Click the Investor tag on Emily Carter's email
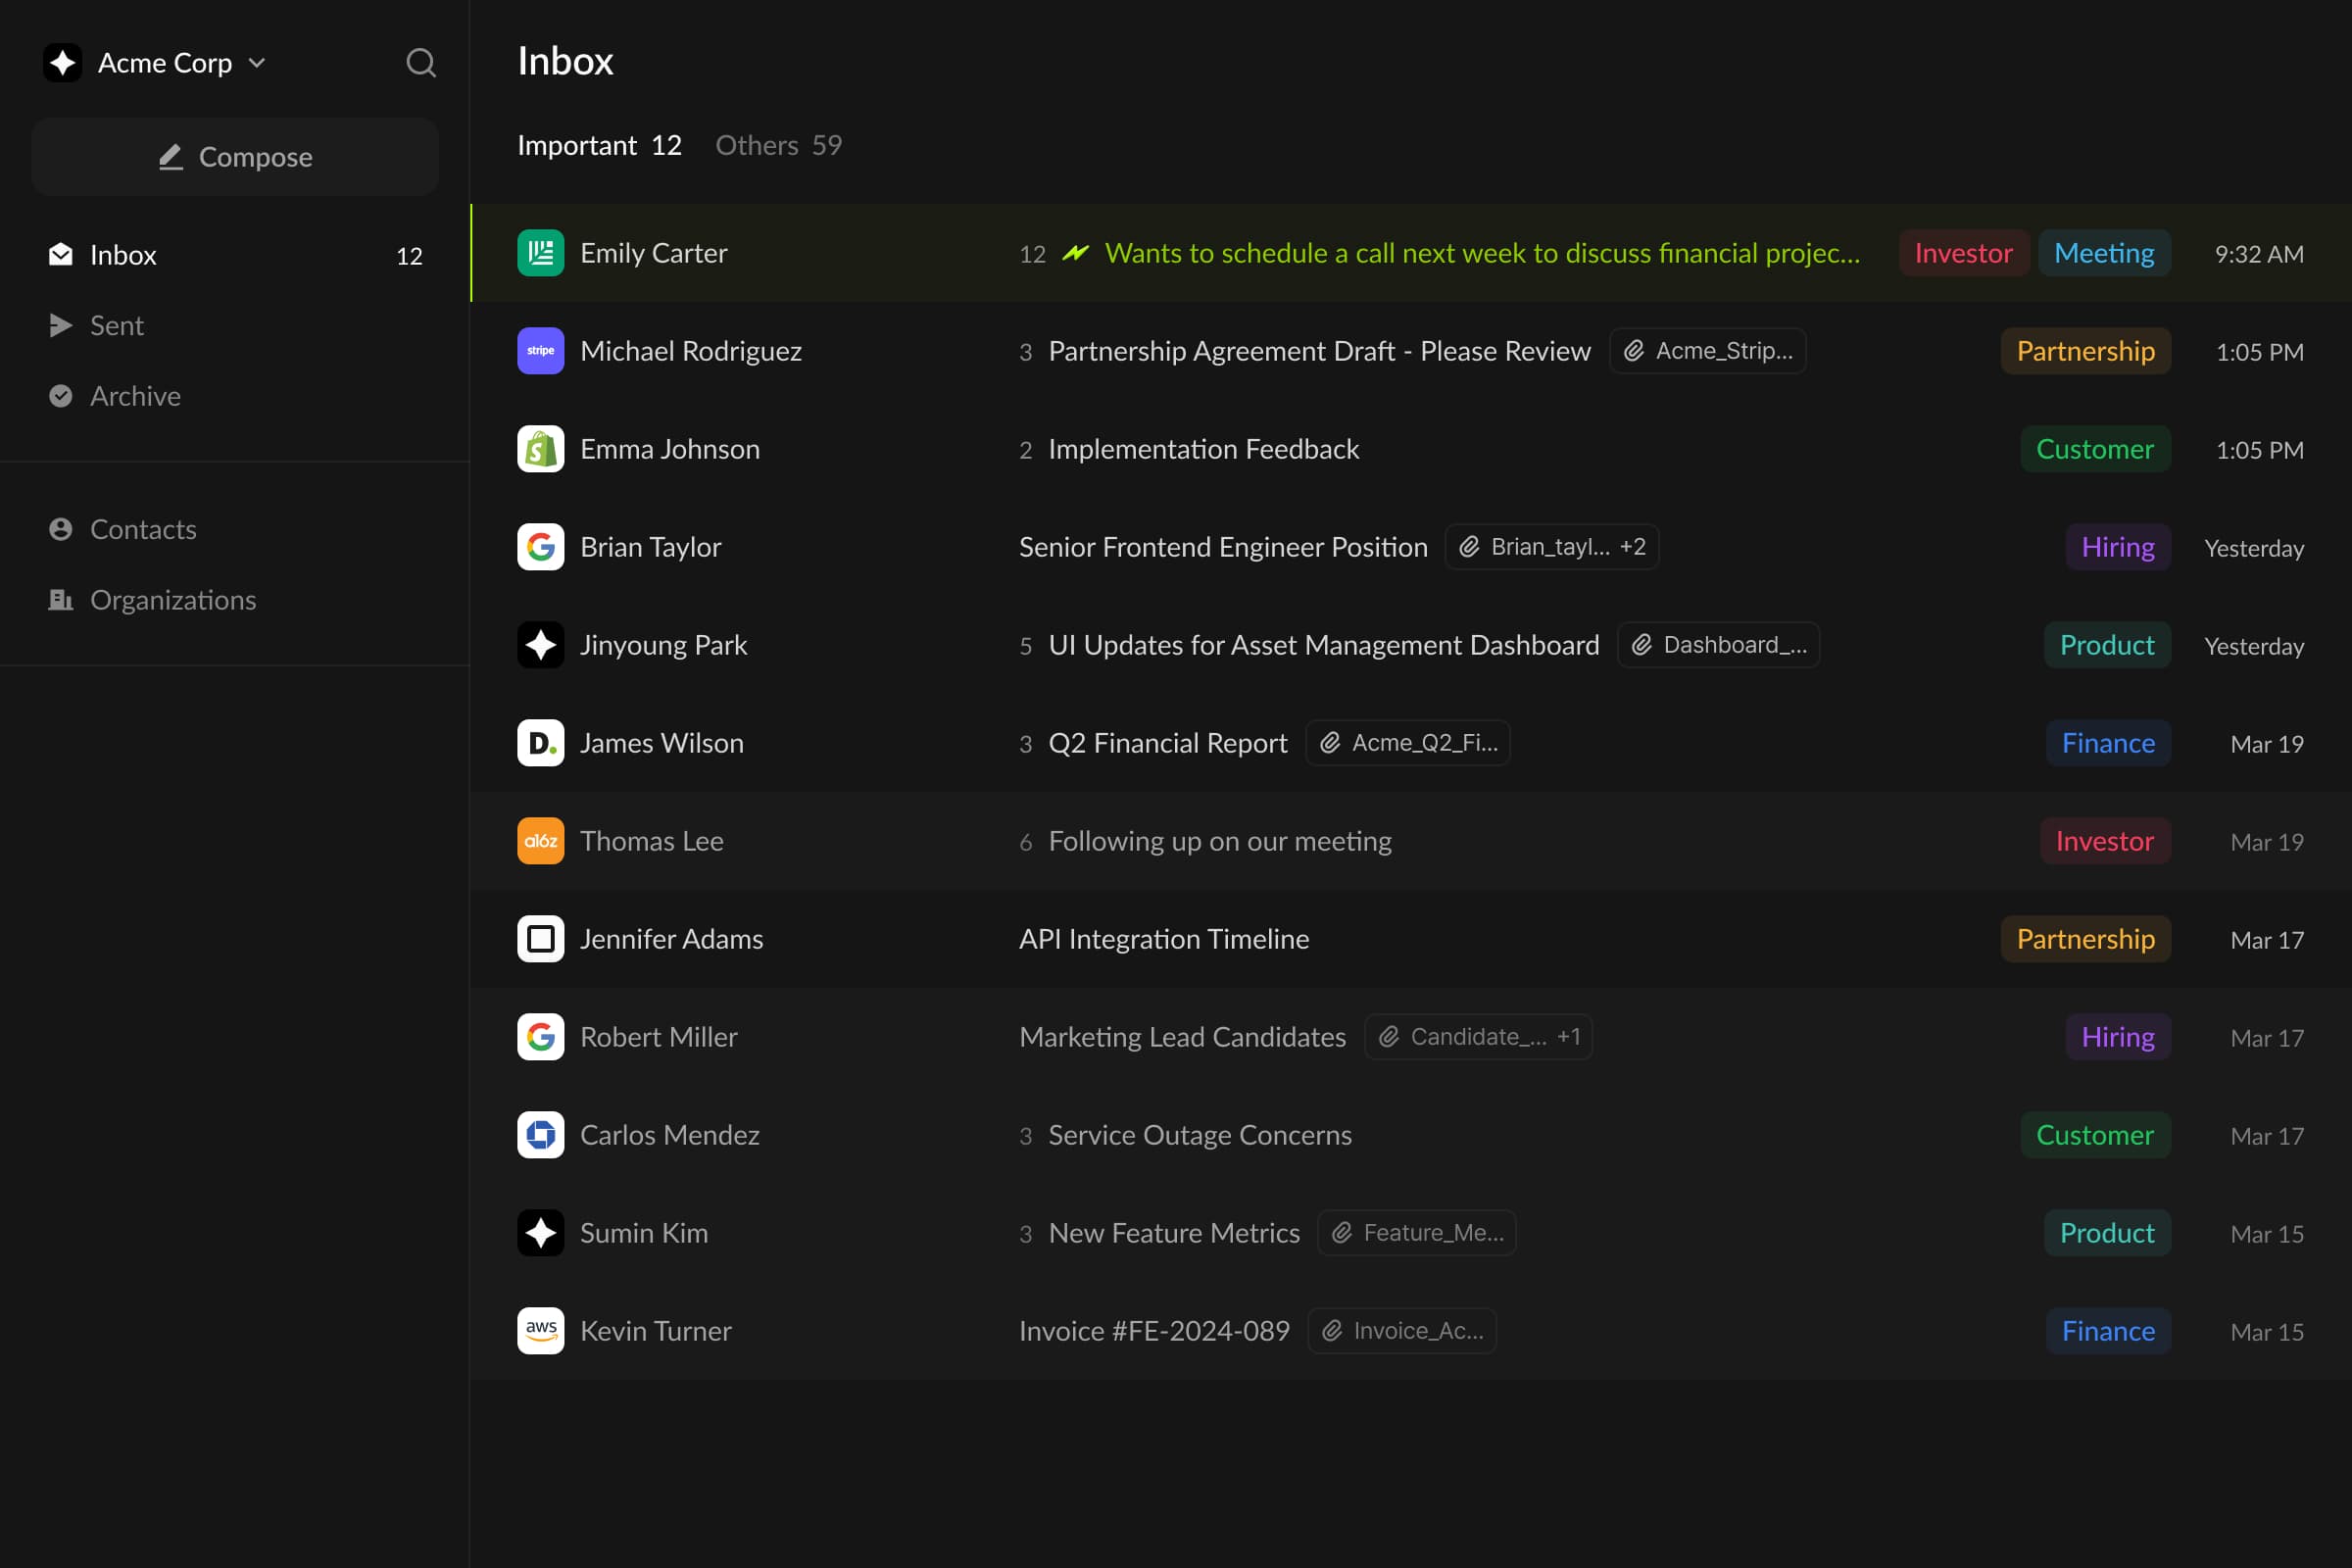The height and width of the screenshot is (1568, 2352). click(x=1963, y=253)
